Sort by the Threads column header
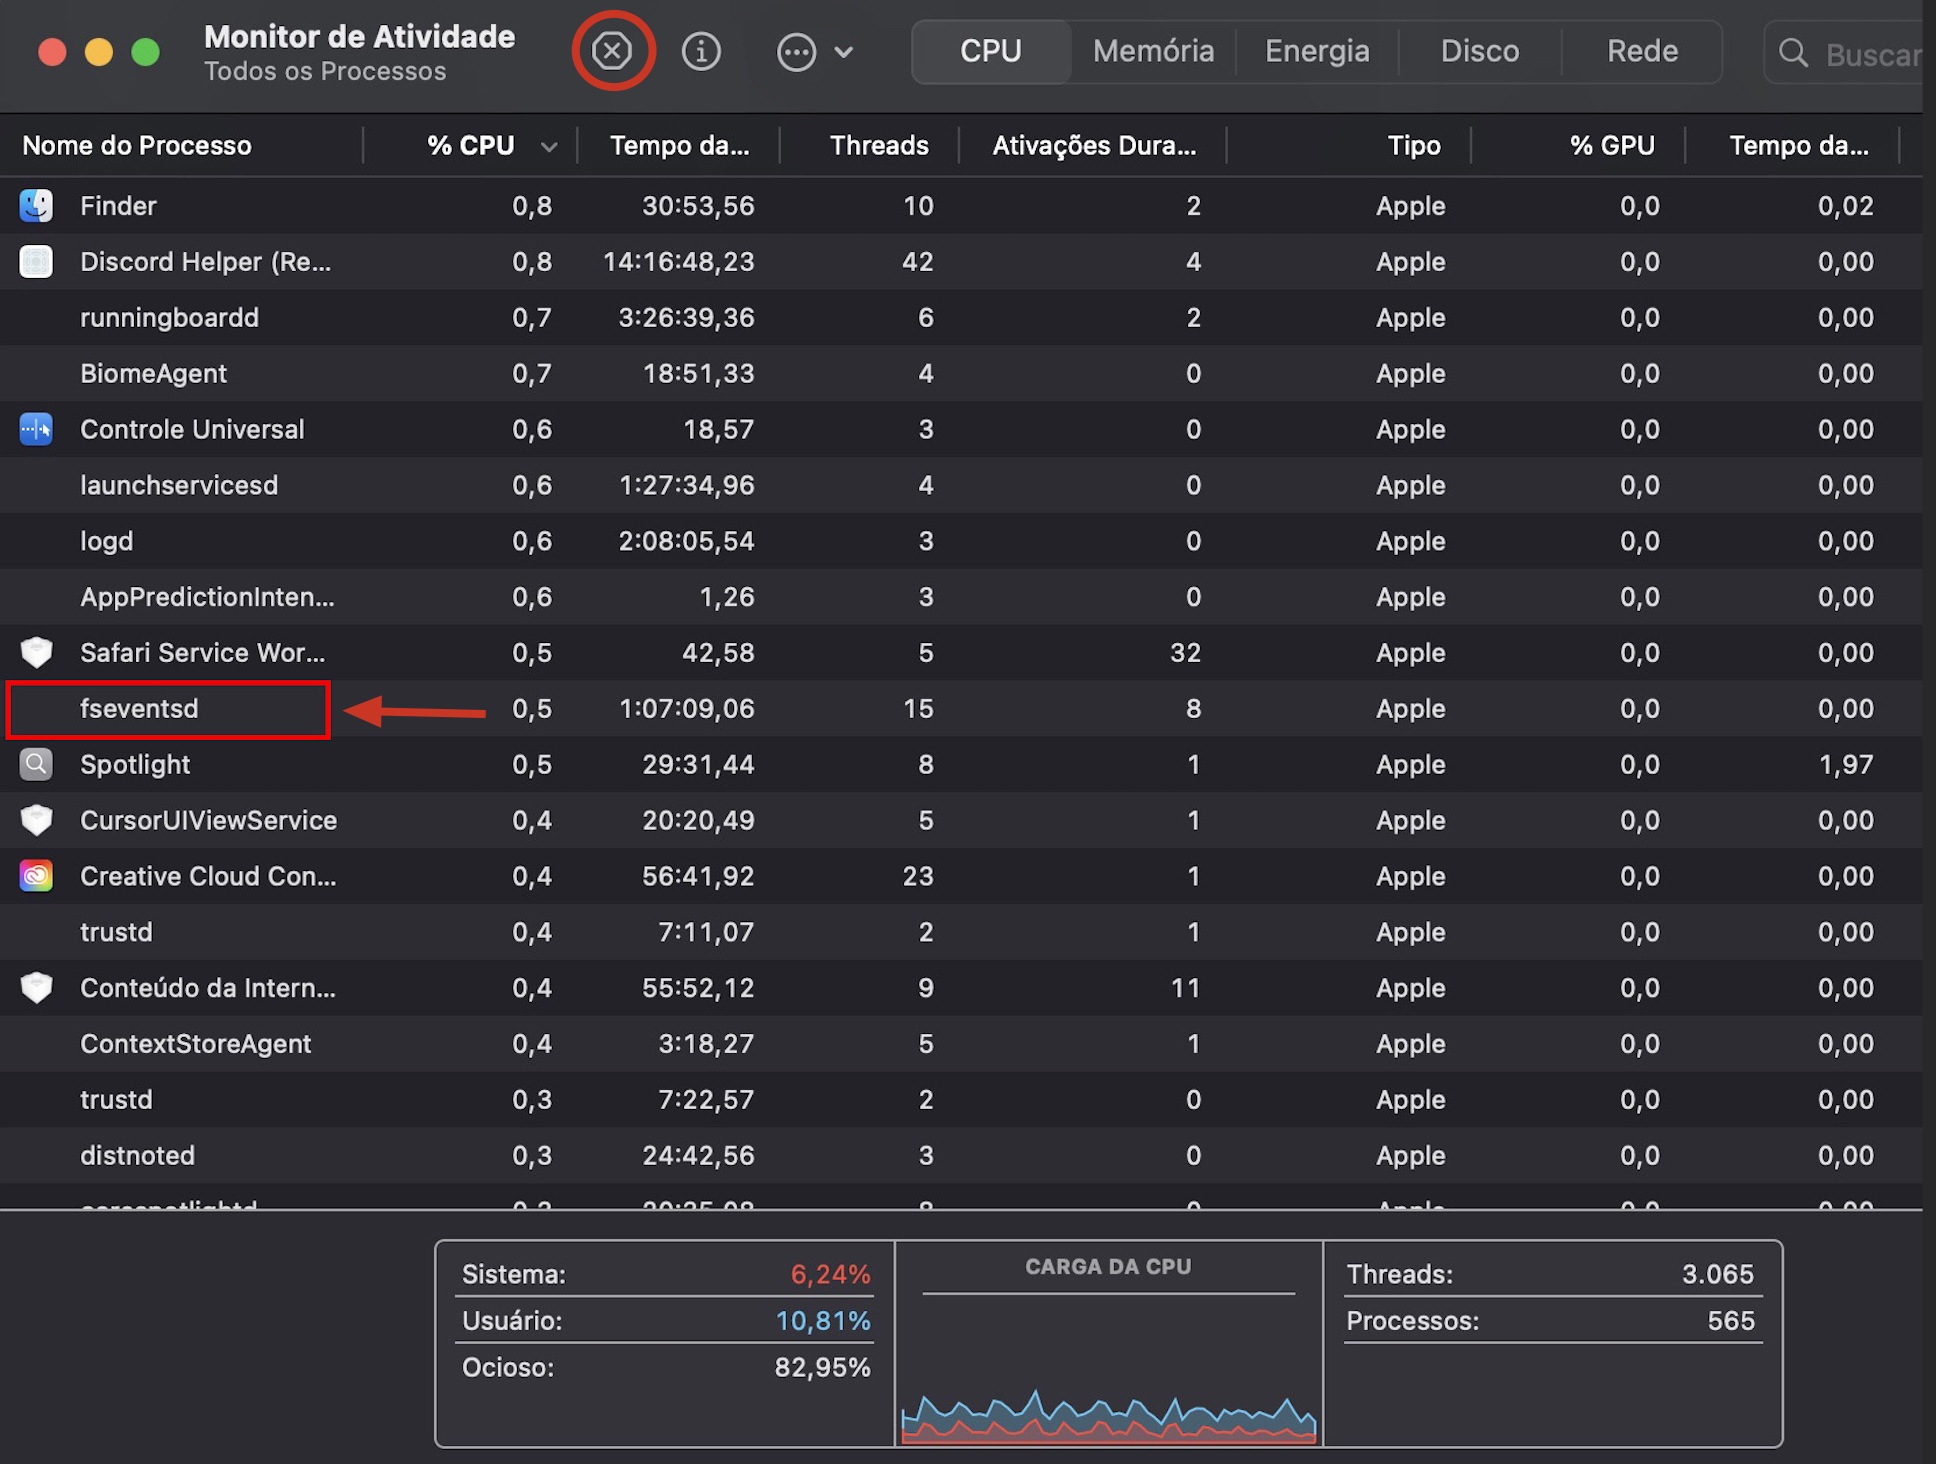The width and height of the screenshot is (1936, 1464). tap(878, 146)
